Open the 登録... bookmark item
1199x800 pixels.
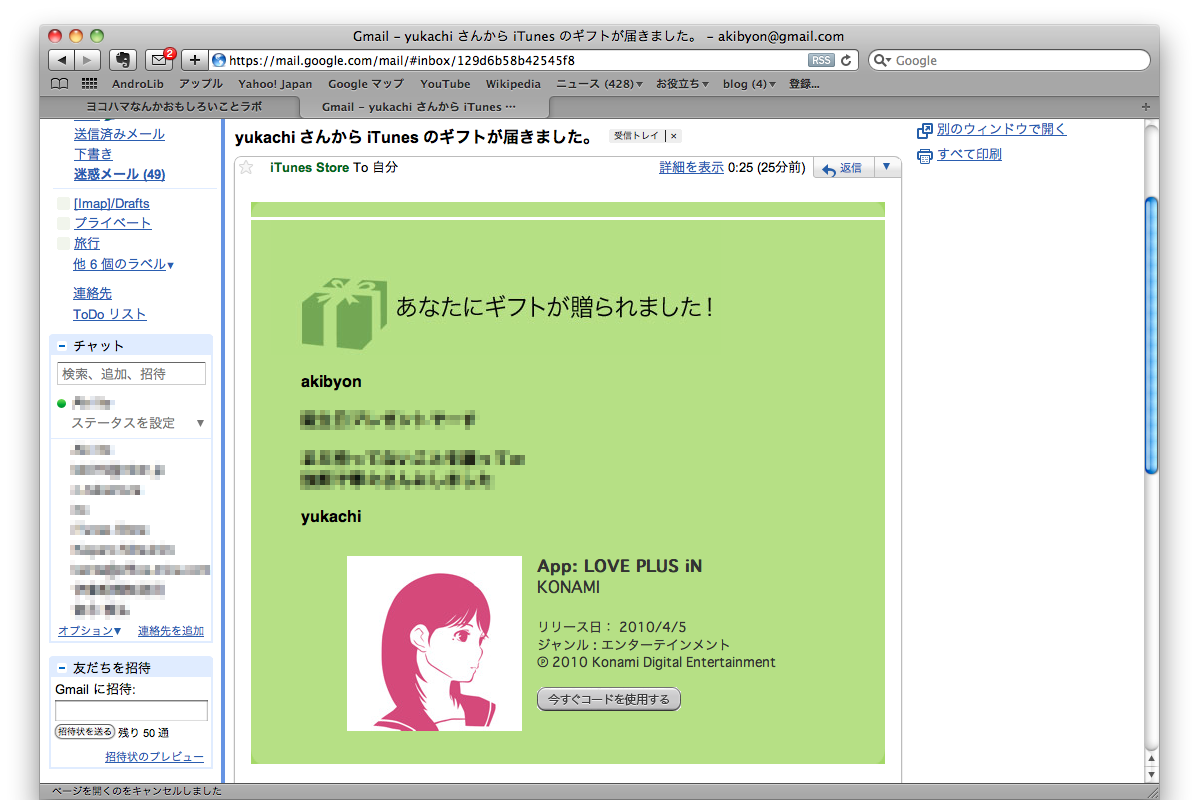tap(804, 84)
